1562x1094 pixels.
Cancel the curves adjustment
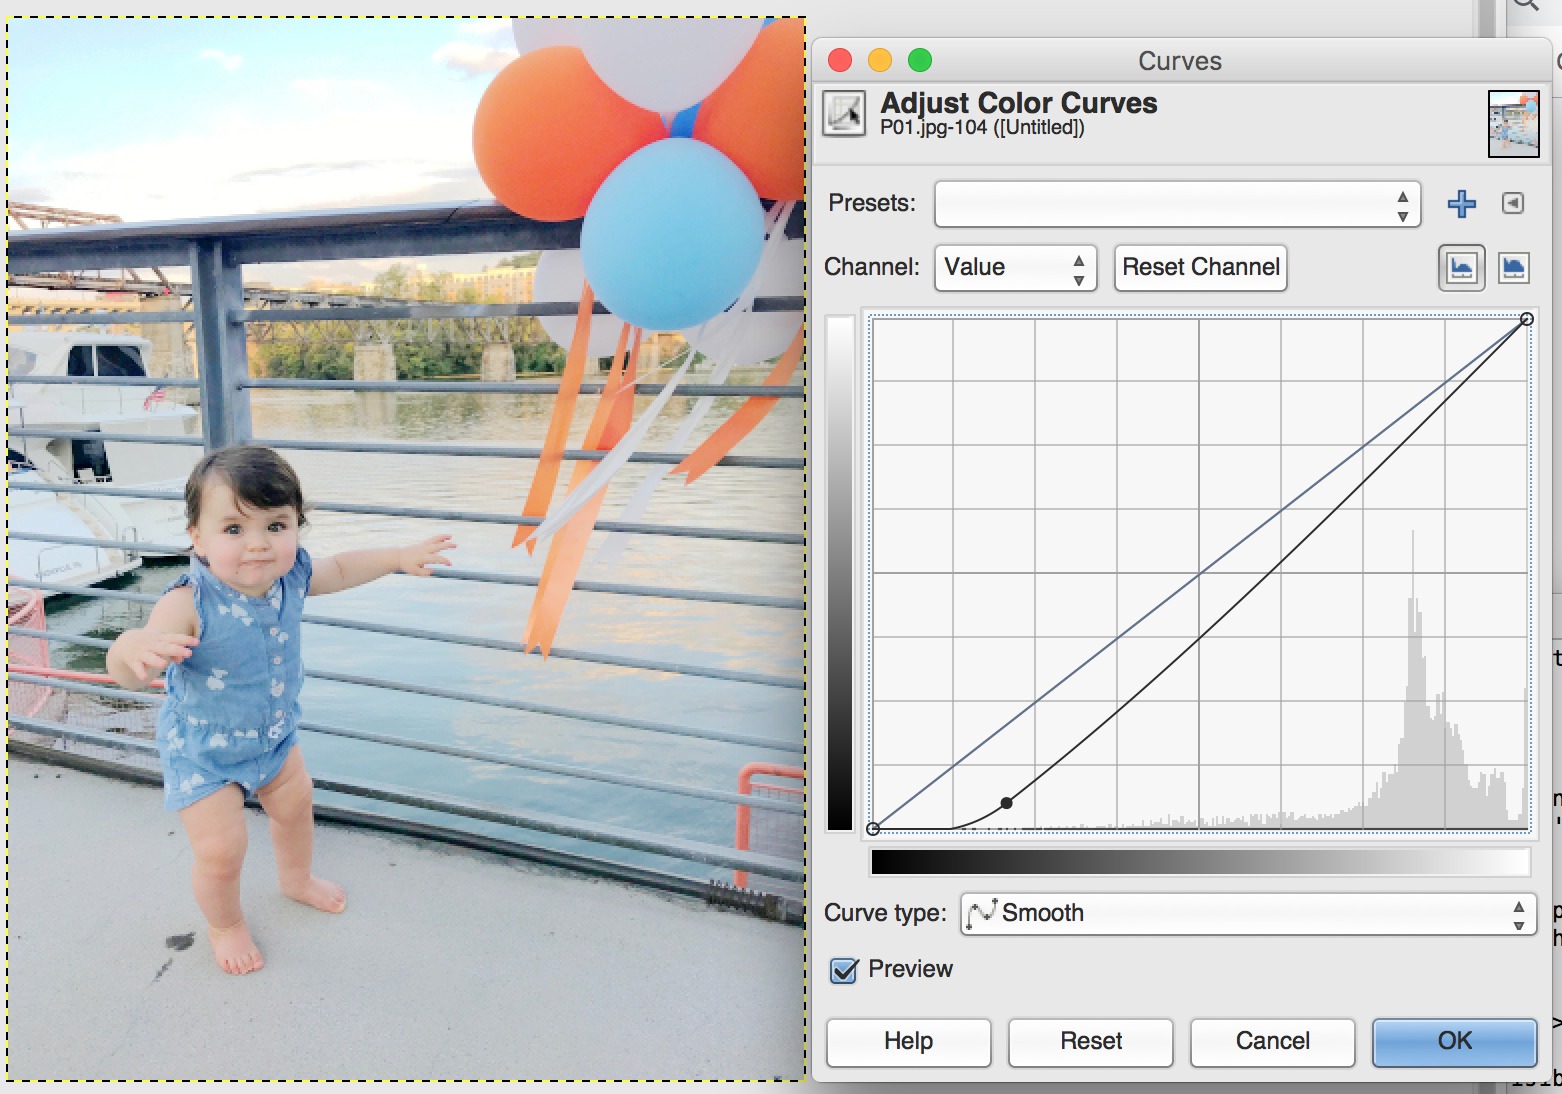[x=1272, y=1042]
